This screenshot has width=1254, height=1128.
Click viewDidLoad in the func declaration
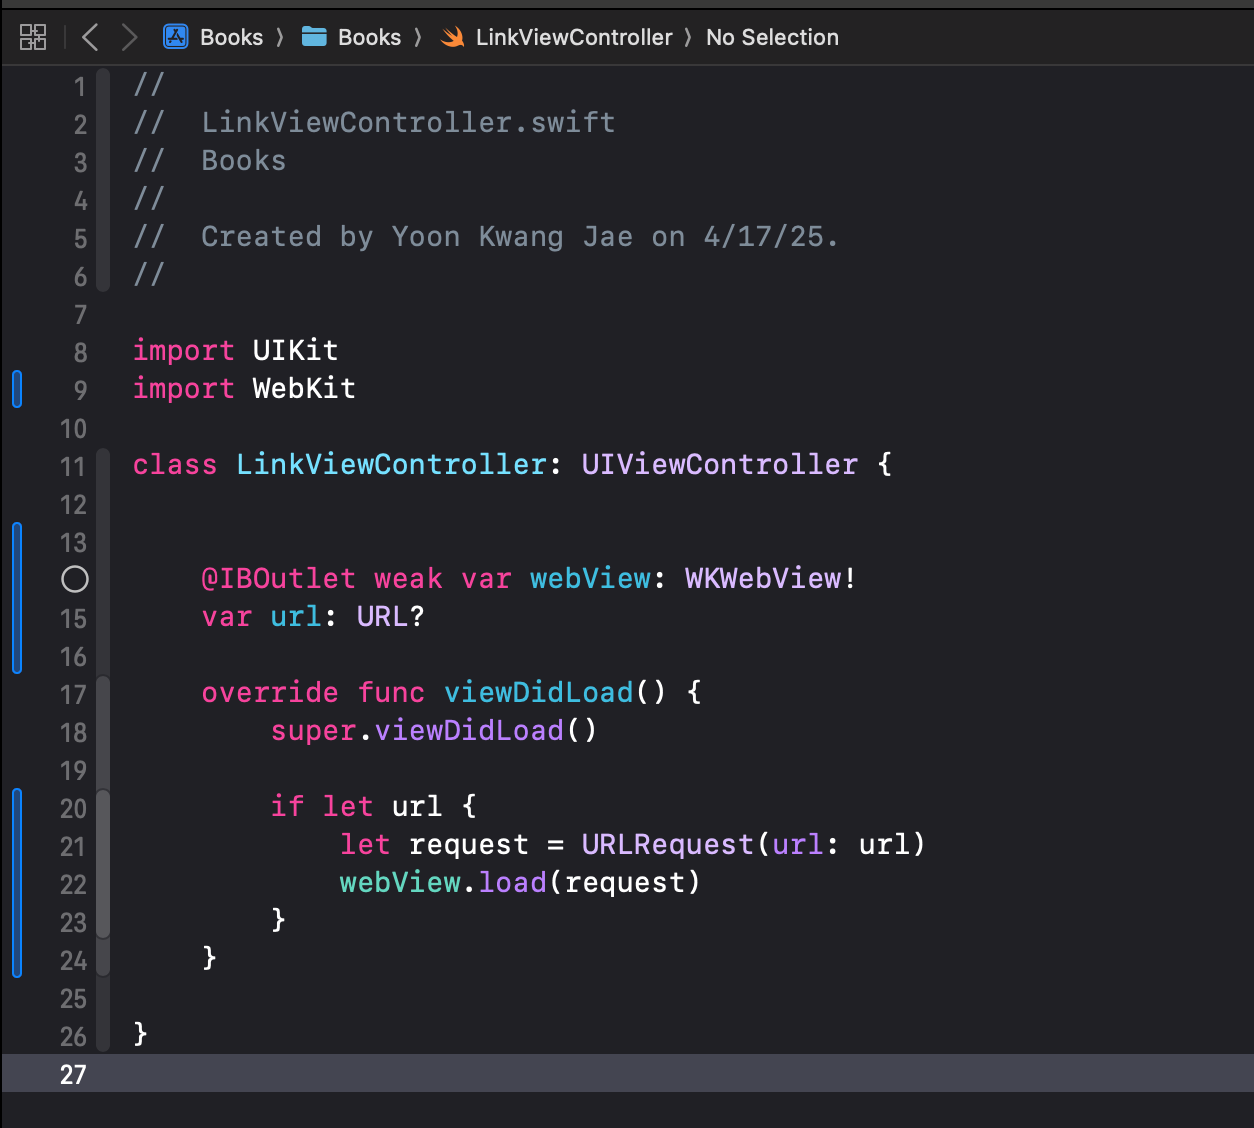coord(539,692)
